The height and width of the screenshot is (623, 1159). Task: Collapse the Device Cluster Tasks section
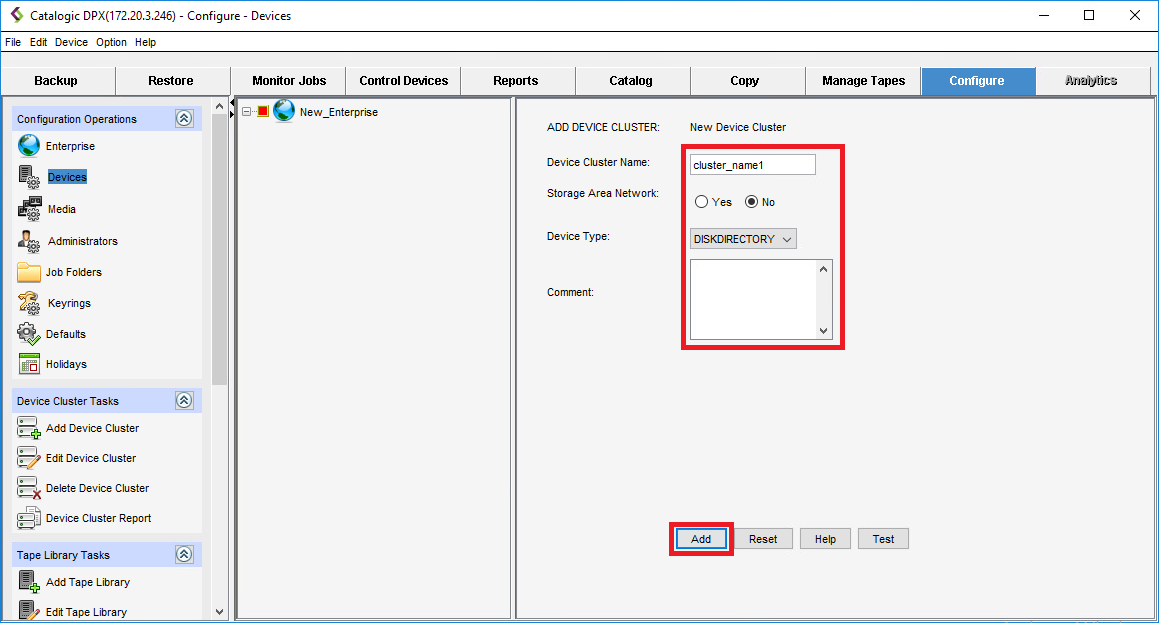[x=184, y=400]
